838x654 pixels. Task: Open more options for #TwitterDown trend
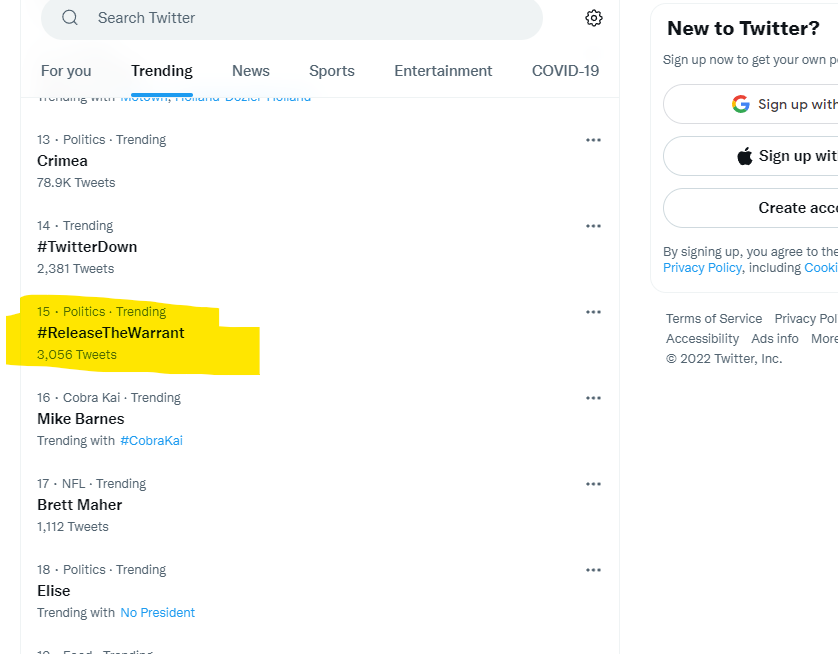pyautogui.click(x=593, y=226)
